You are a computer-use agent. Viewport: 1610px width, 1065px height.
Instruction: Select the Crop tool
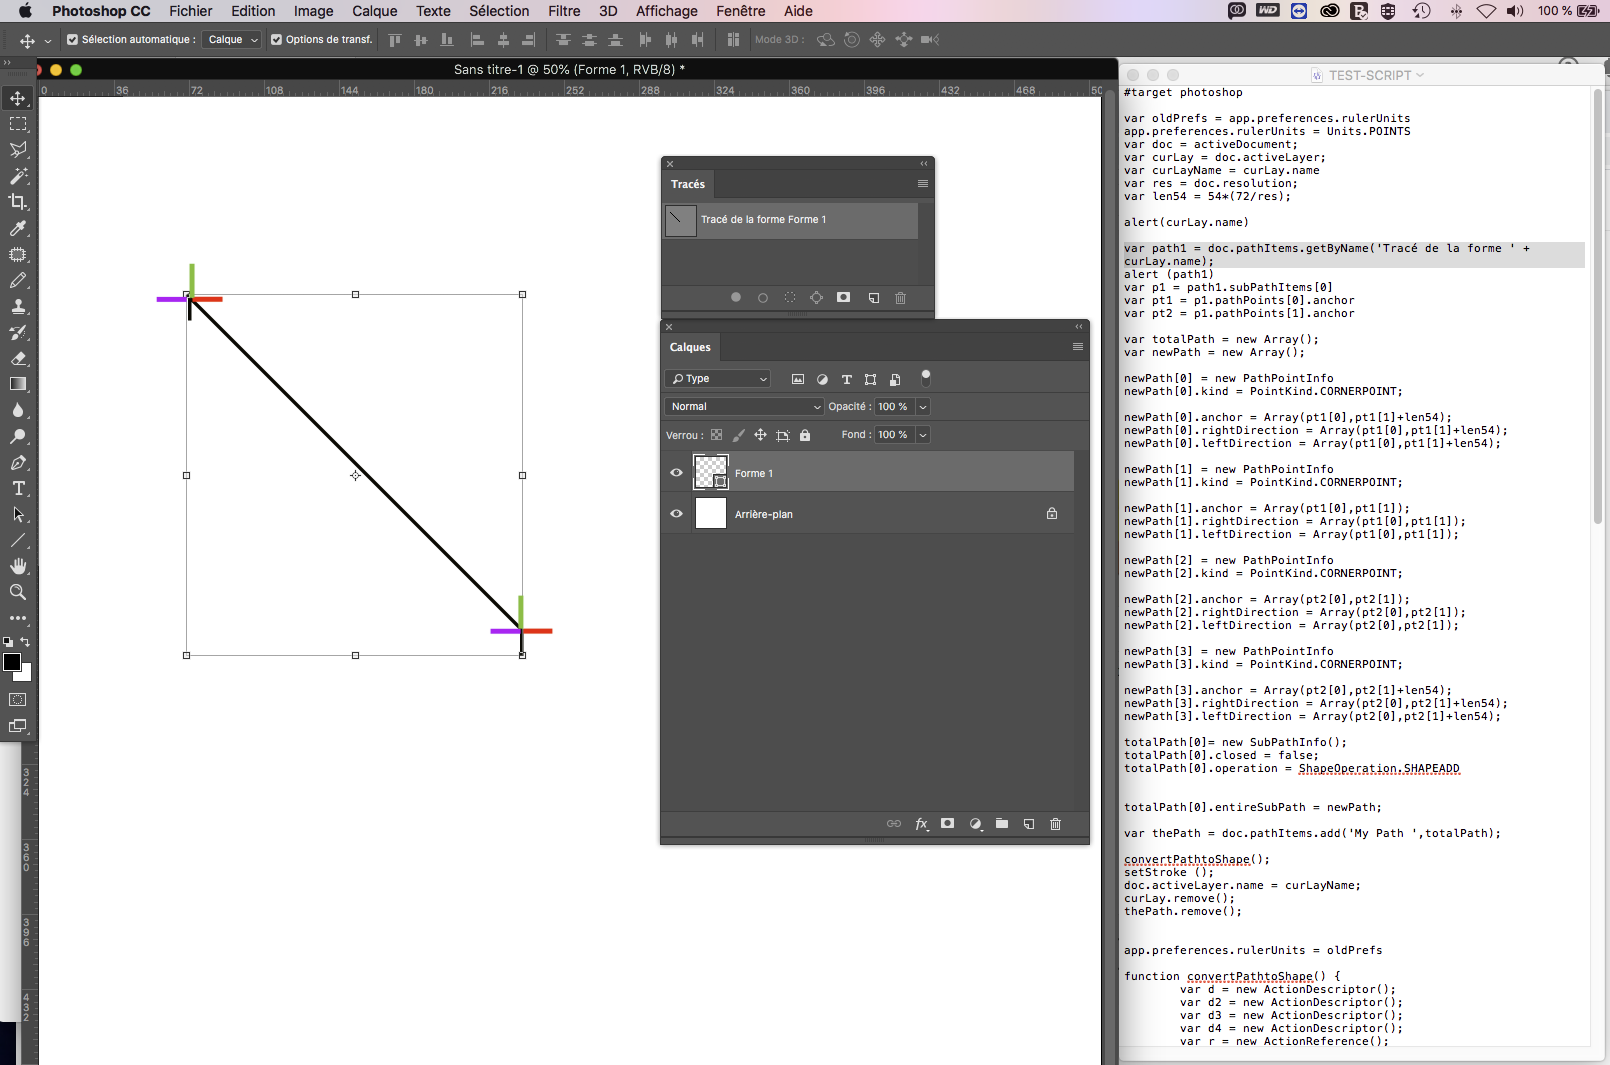[18, 202]
